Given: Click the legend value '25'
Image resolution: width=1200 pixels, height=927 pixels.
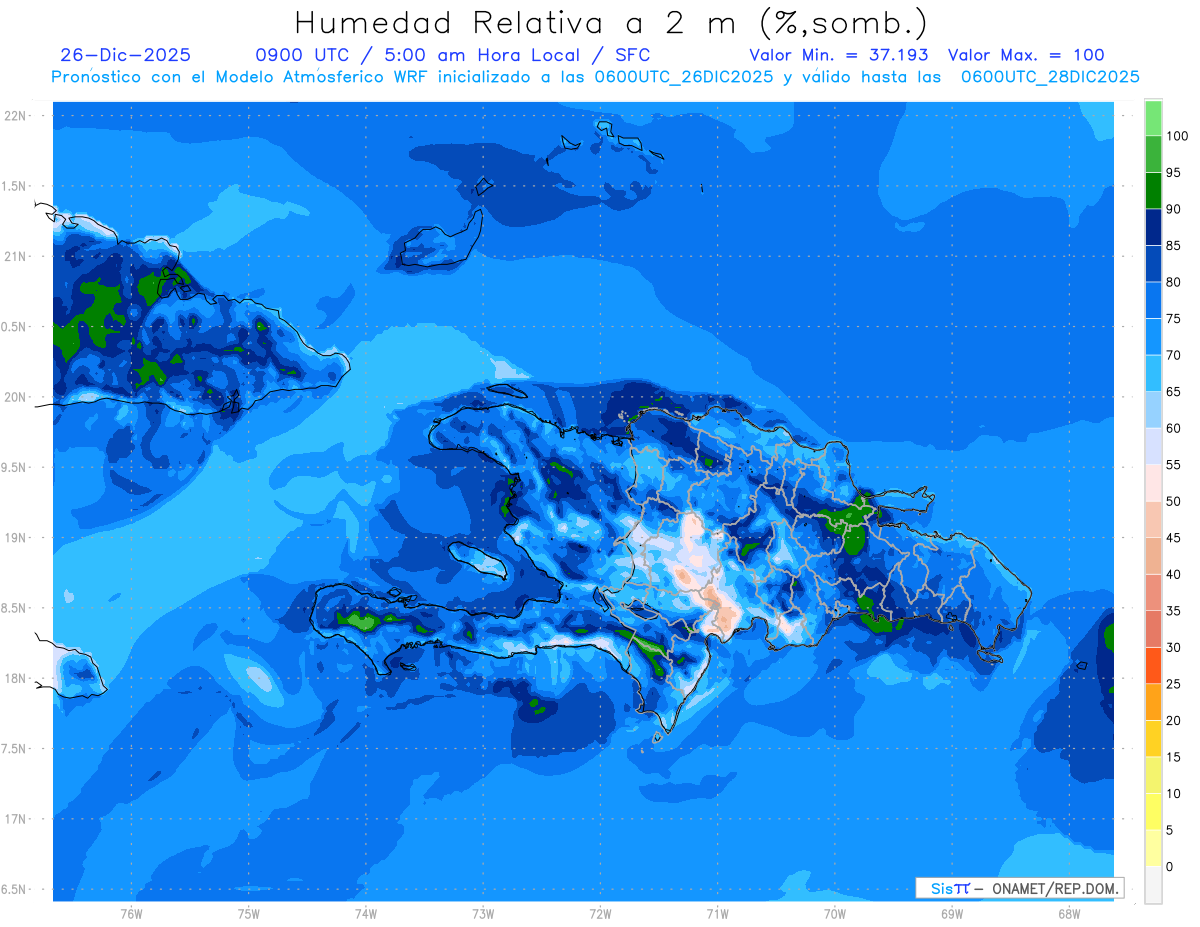Looking at the screenshot, I should click(1173, 684).
